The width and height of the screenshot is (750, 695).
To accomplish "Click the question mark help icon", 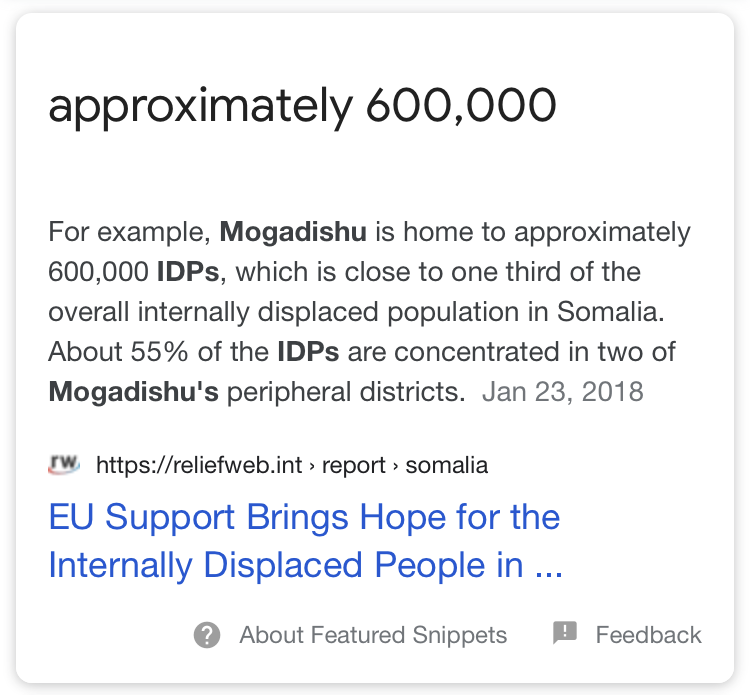I will tap(207, 635).
